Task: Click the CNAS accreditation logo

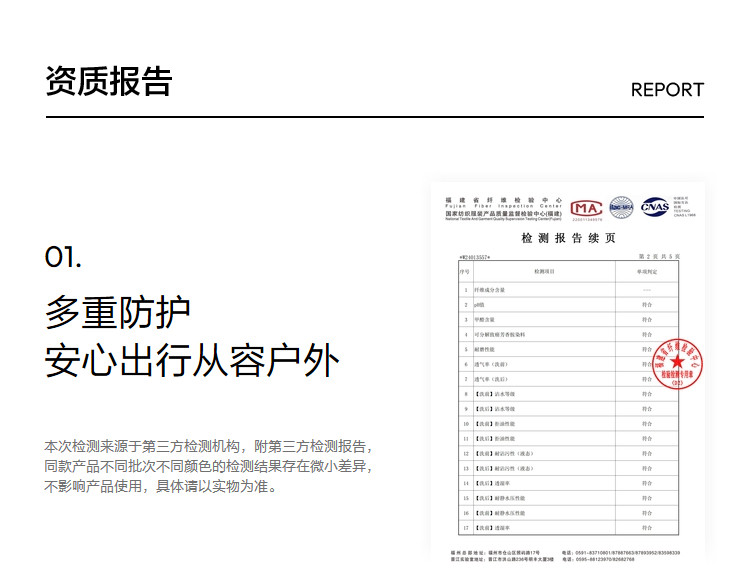Action: (655, 206)
